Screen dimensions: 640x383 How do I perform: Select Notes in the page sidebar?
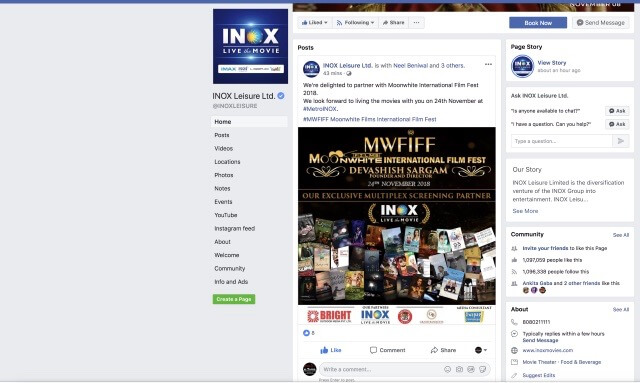pyautogui.click(x=222, y=189)
